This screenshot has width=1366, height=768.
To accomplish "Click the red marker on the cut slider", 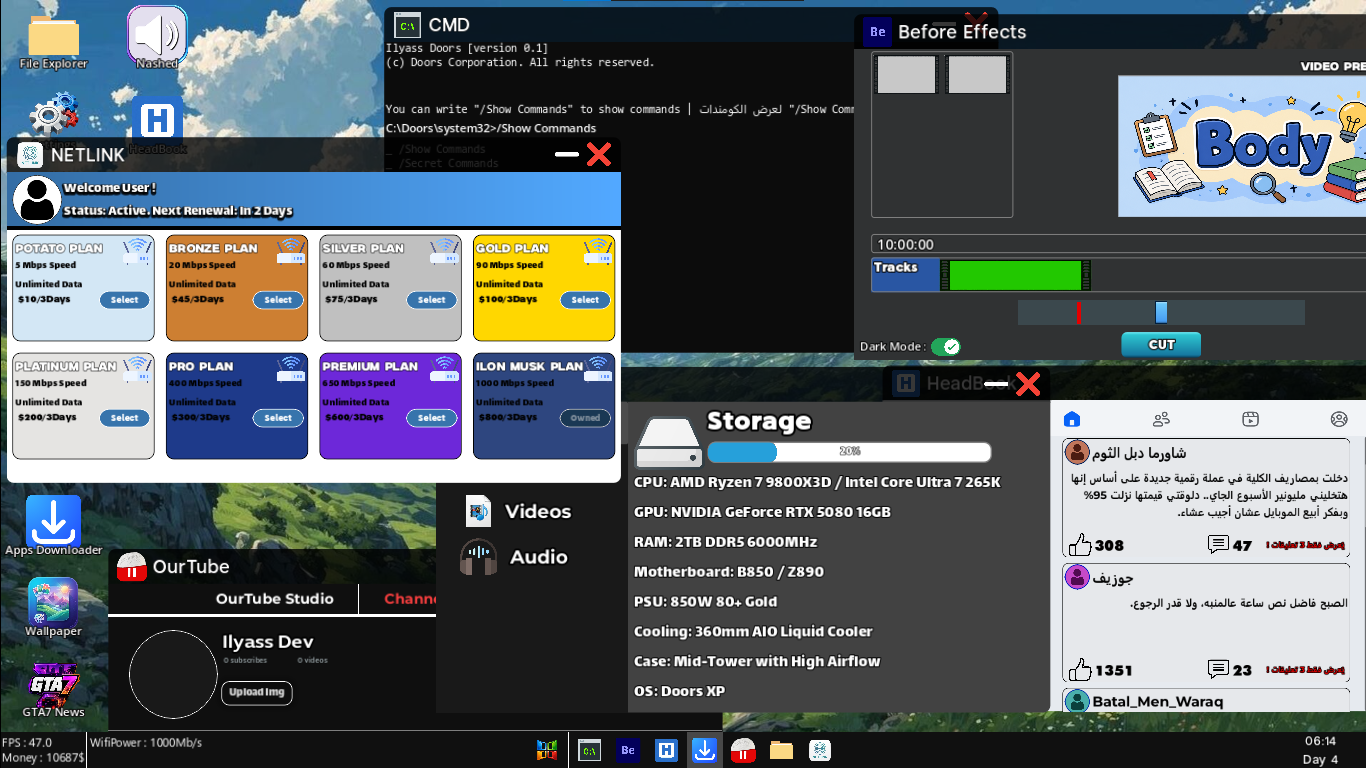I will click(1079, 313).
